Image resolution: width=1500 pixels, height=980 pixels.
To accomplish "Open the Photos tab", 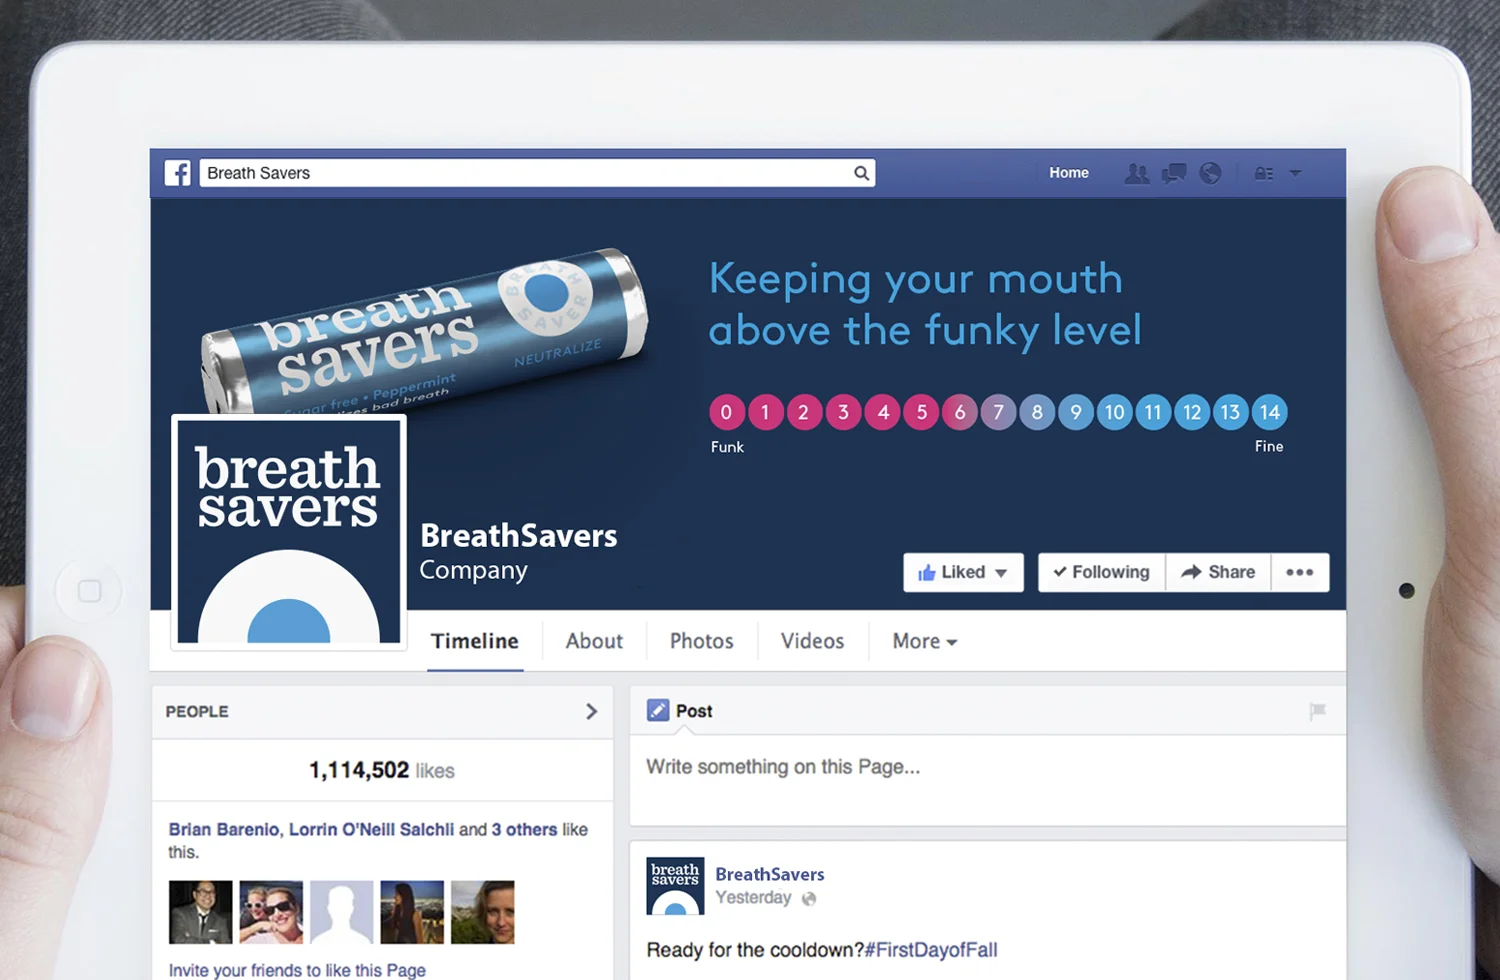I will 702,641.
